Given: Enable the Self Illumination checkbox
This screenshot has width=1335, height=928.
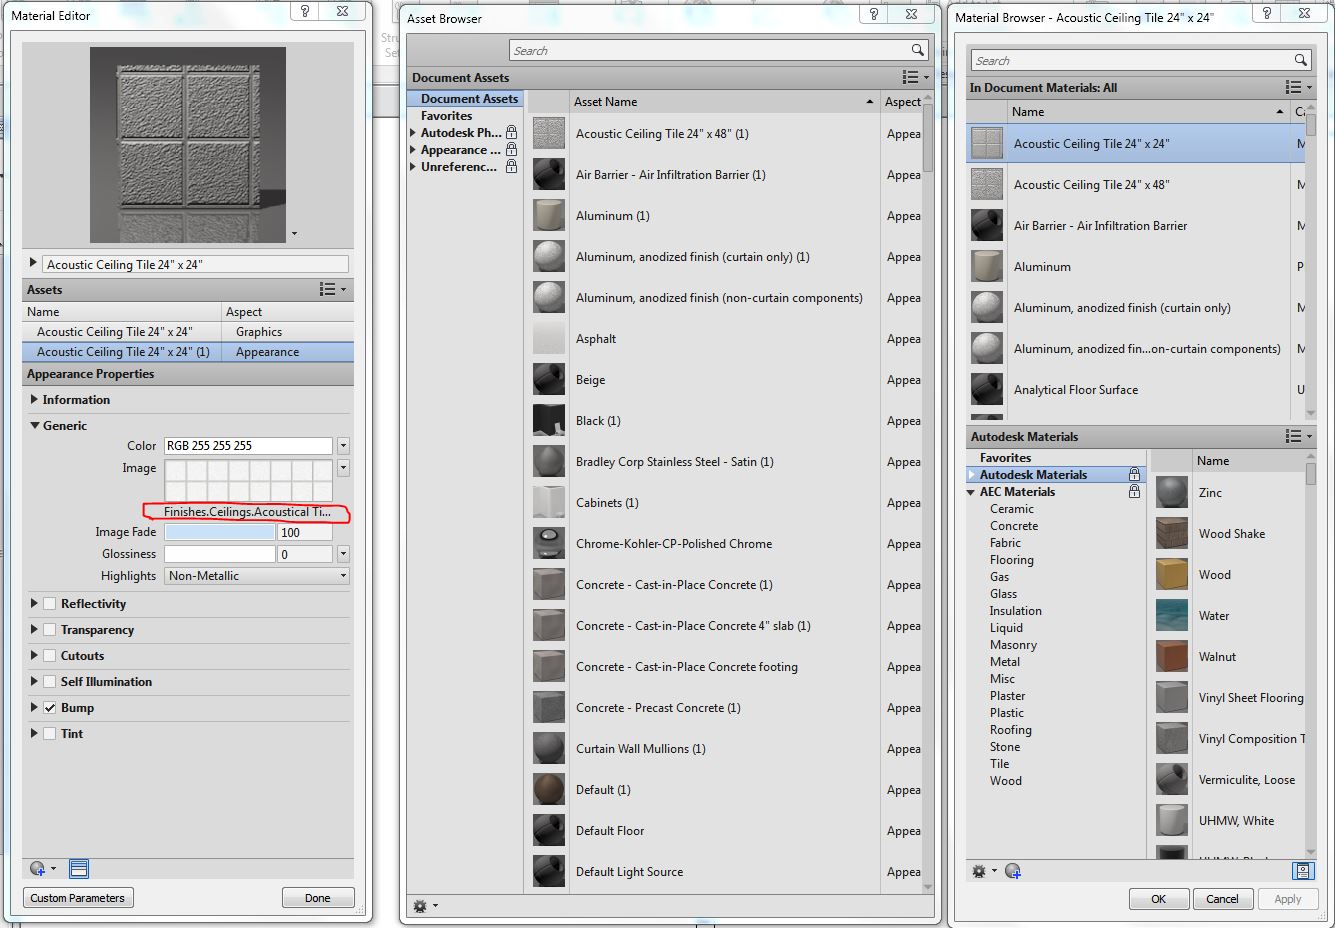Looking at the screenshot, I should pyautogui.click(x=50, y=682).
